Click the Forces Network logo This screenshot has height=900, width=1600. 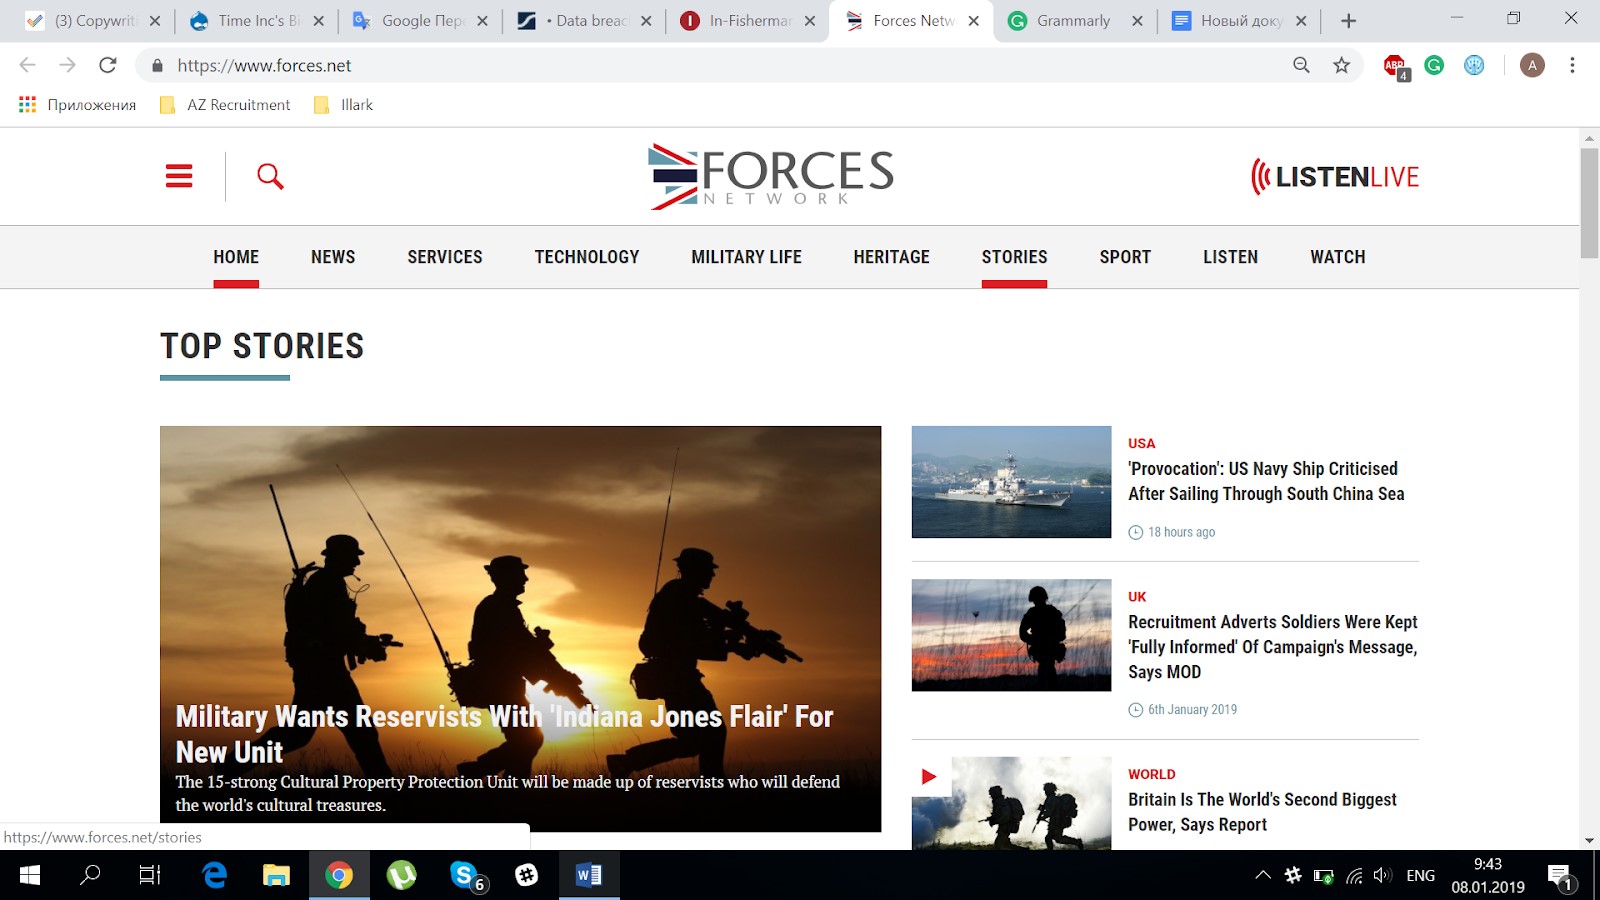pyautogui.click(x=770, y=176)
